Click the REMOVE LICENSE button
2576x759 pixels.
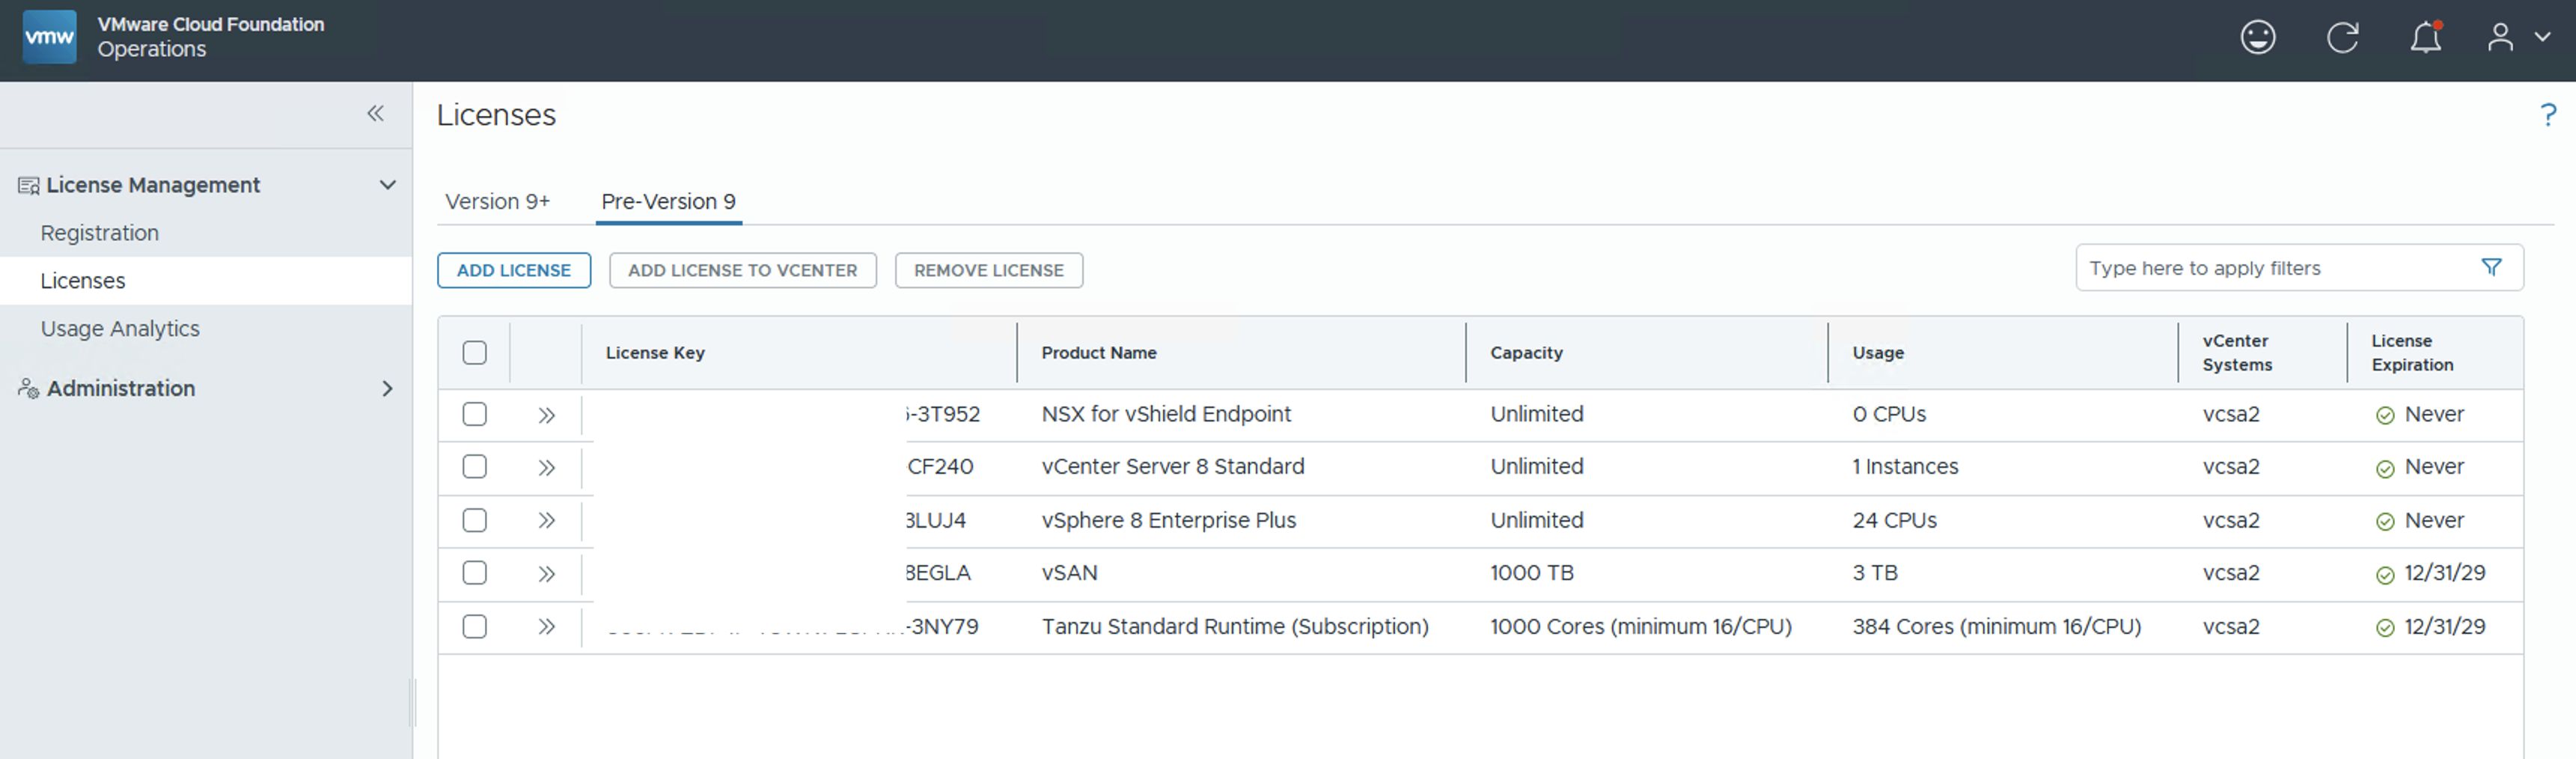988,270
